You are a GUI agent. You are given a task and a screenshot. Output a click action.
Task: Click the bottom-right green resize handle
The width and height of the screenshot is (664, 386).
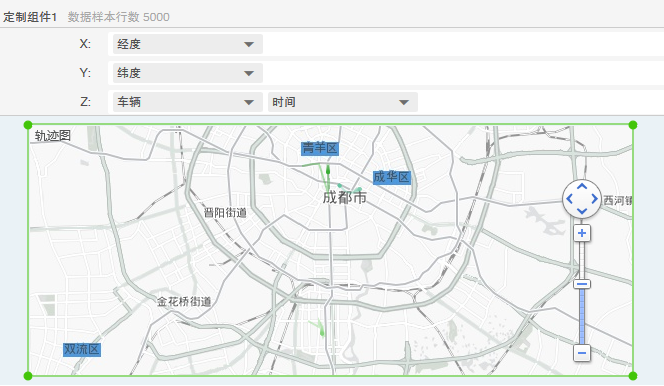coord(633,375)
